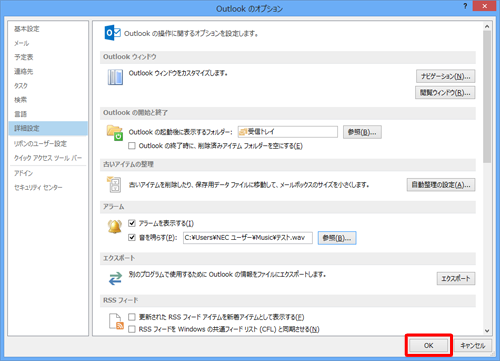This screenshot has height=361, width=500.
Task: Check 更新された RSS フィード アイテム option
Action: click(x=132, y=317)
